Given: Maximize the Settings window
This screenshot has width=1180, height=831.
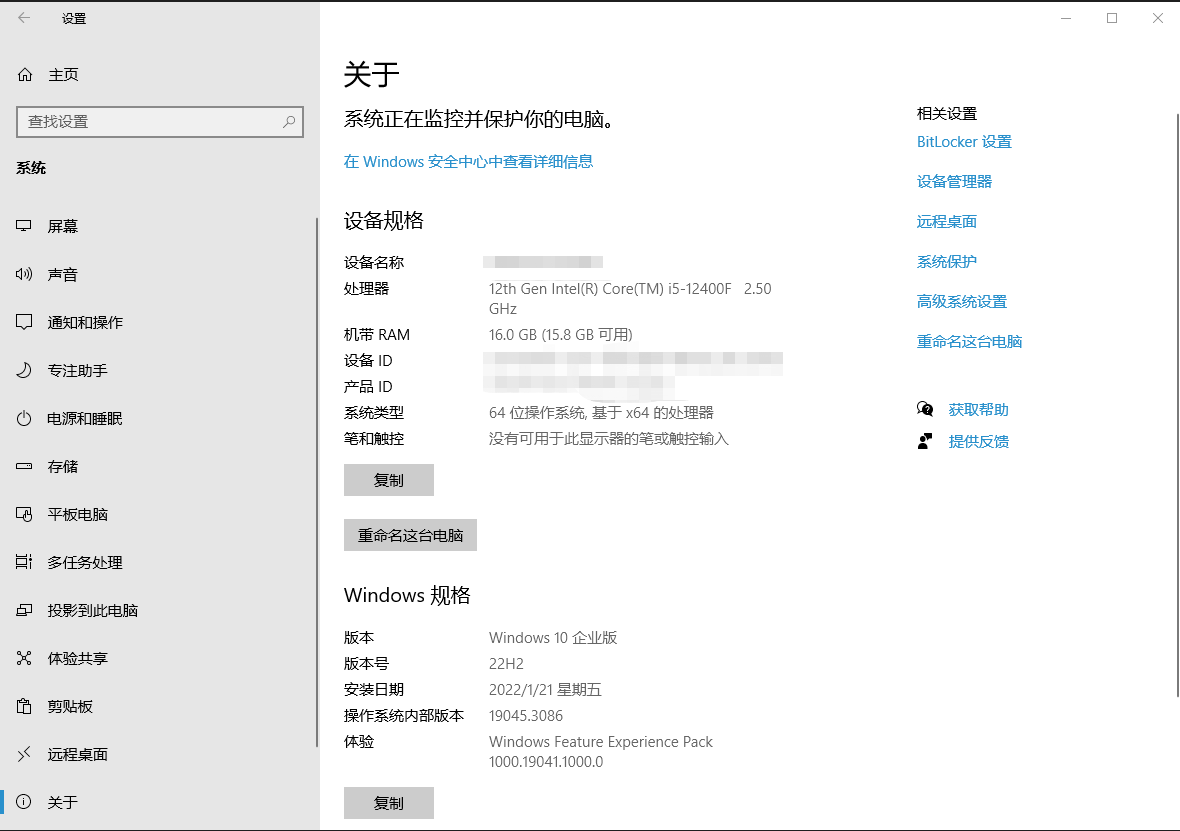Looking at the screenshot, I should [1112, 18].
